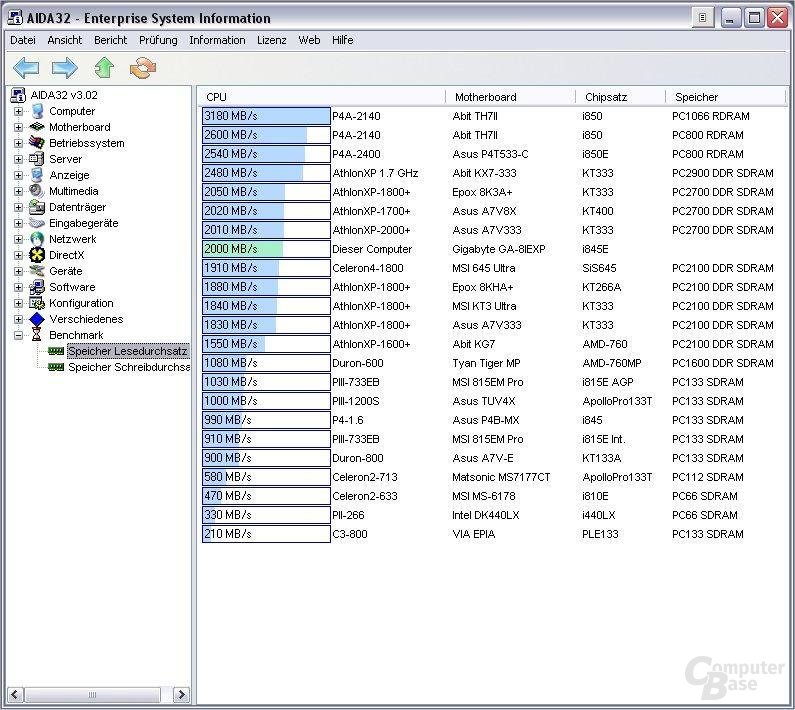Image resolution: width=795 pixels, height=710 pixels.
Task: Click the Speicher Schreibdurchsatz memory chip icon
Action: click(56, 367)
